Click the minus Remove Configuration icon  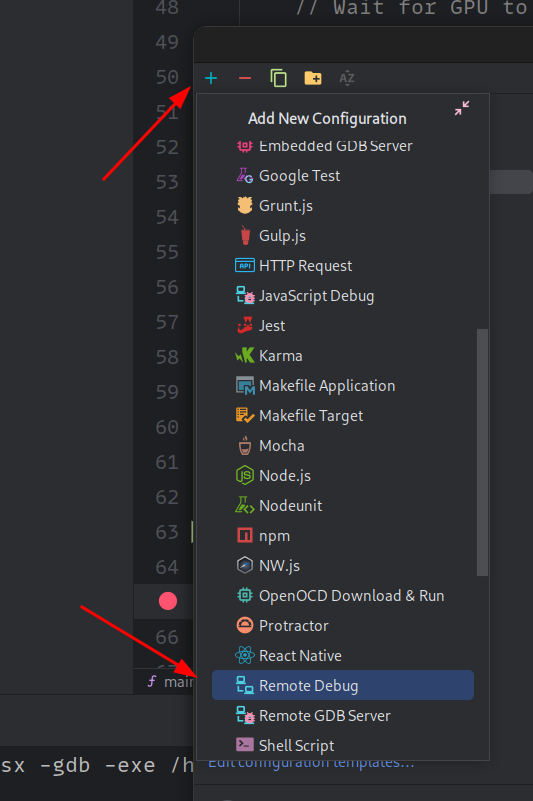(x=245, y=78)
